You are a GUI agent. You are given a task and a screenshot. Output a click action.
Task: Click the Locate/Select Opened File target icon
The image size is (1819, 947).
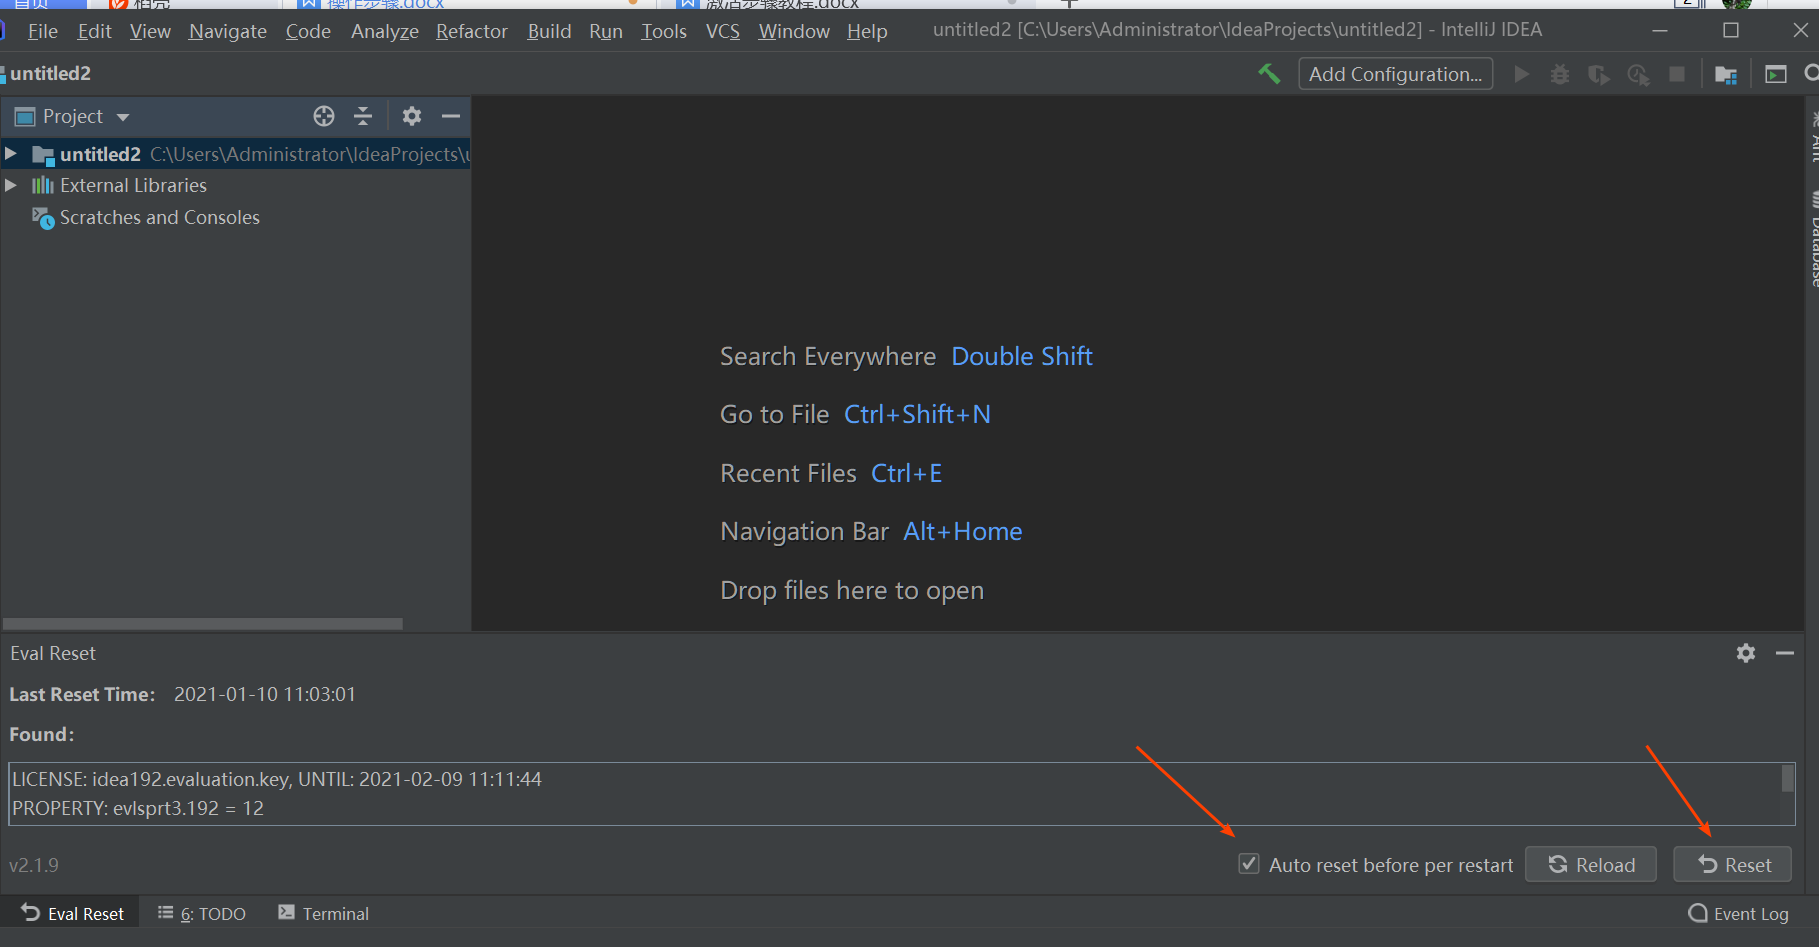323,116
